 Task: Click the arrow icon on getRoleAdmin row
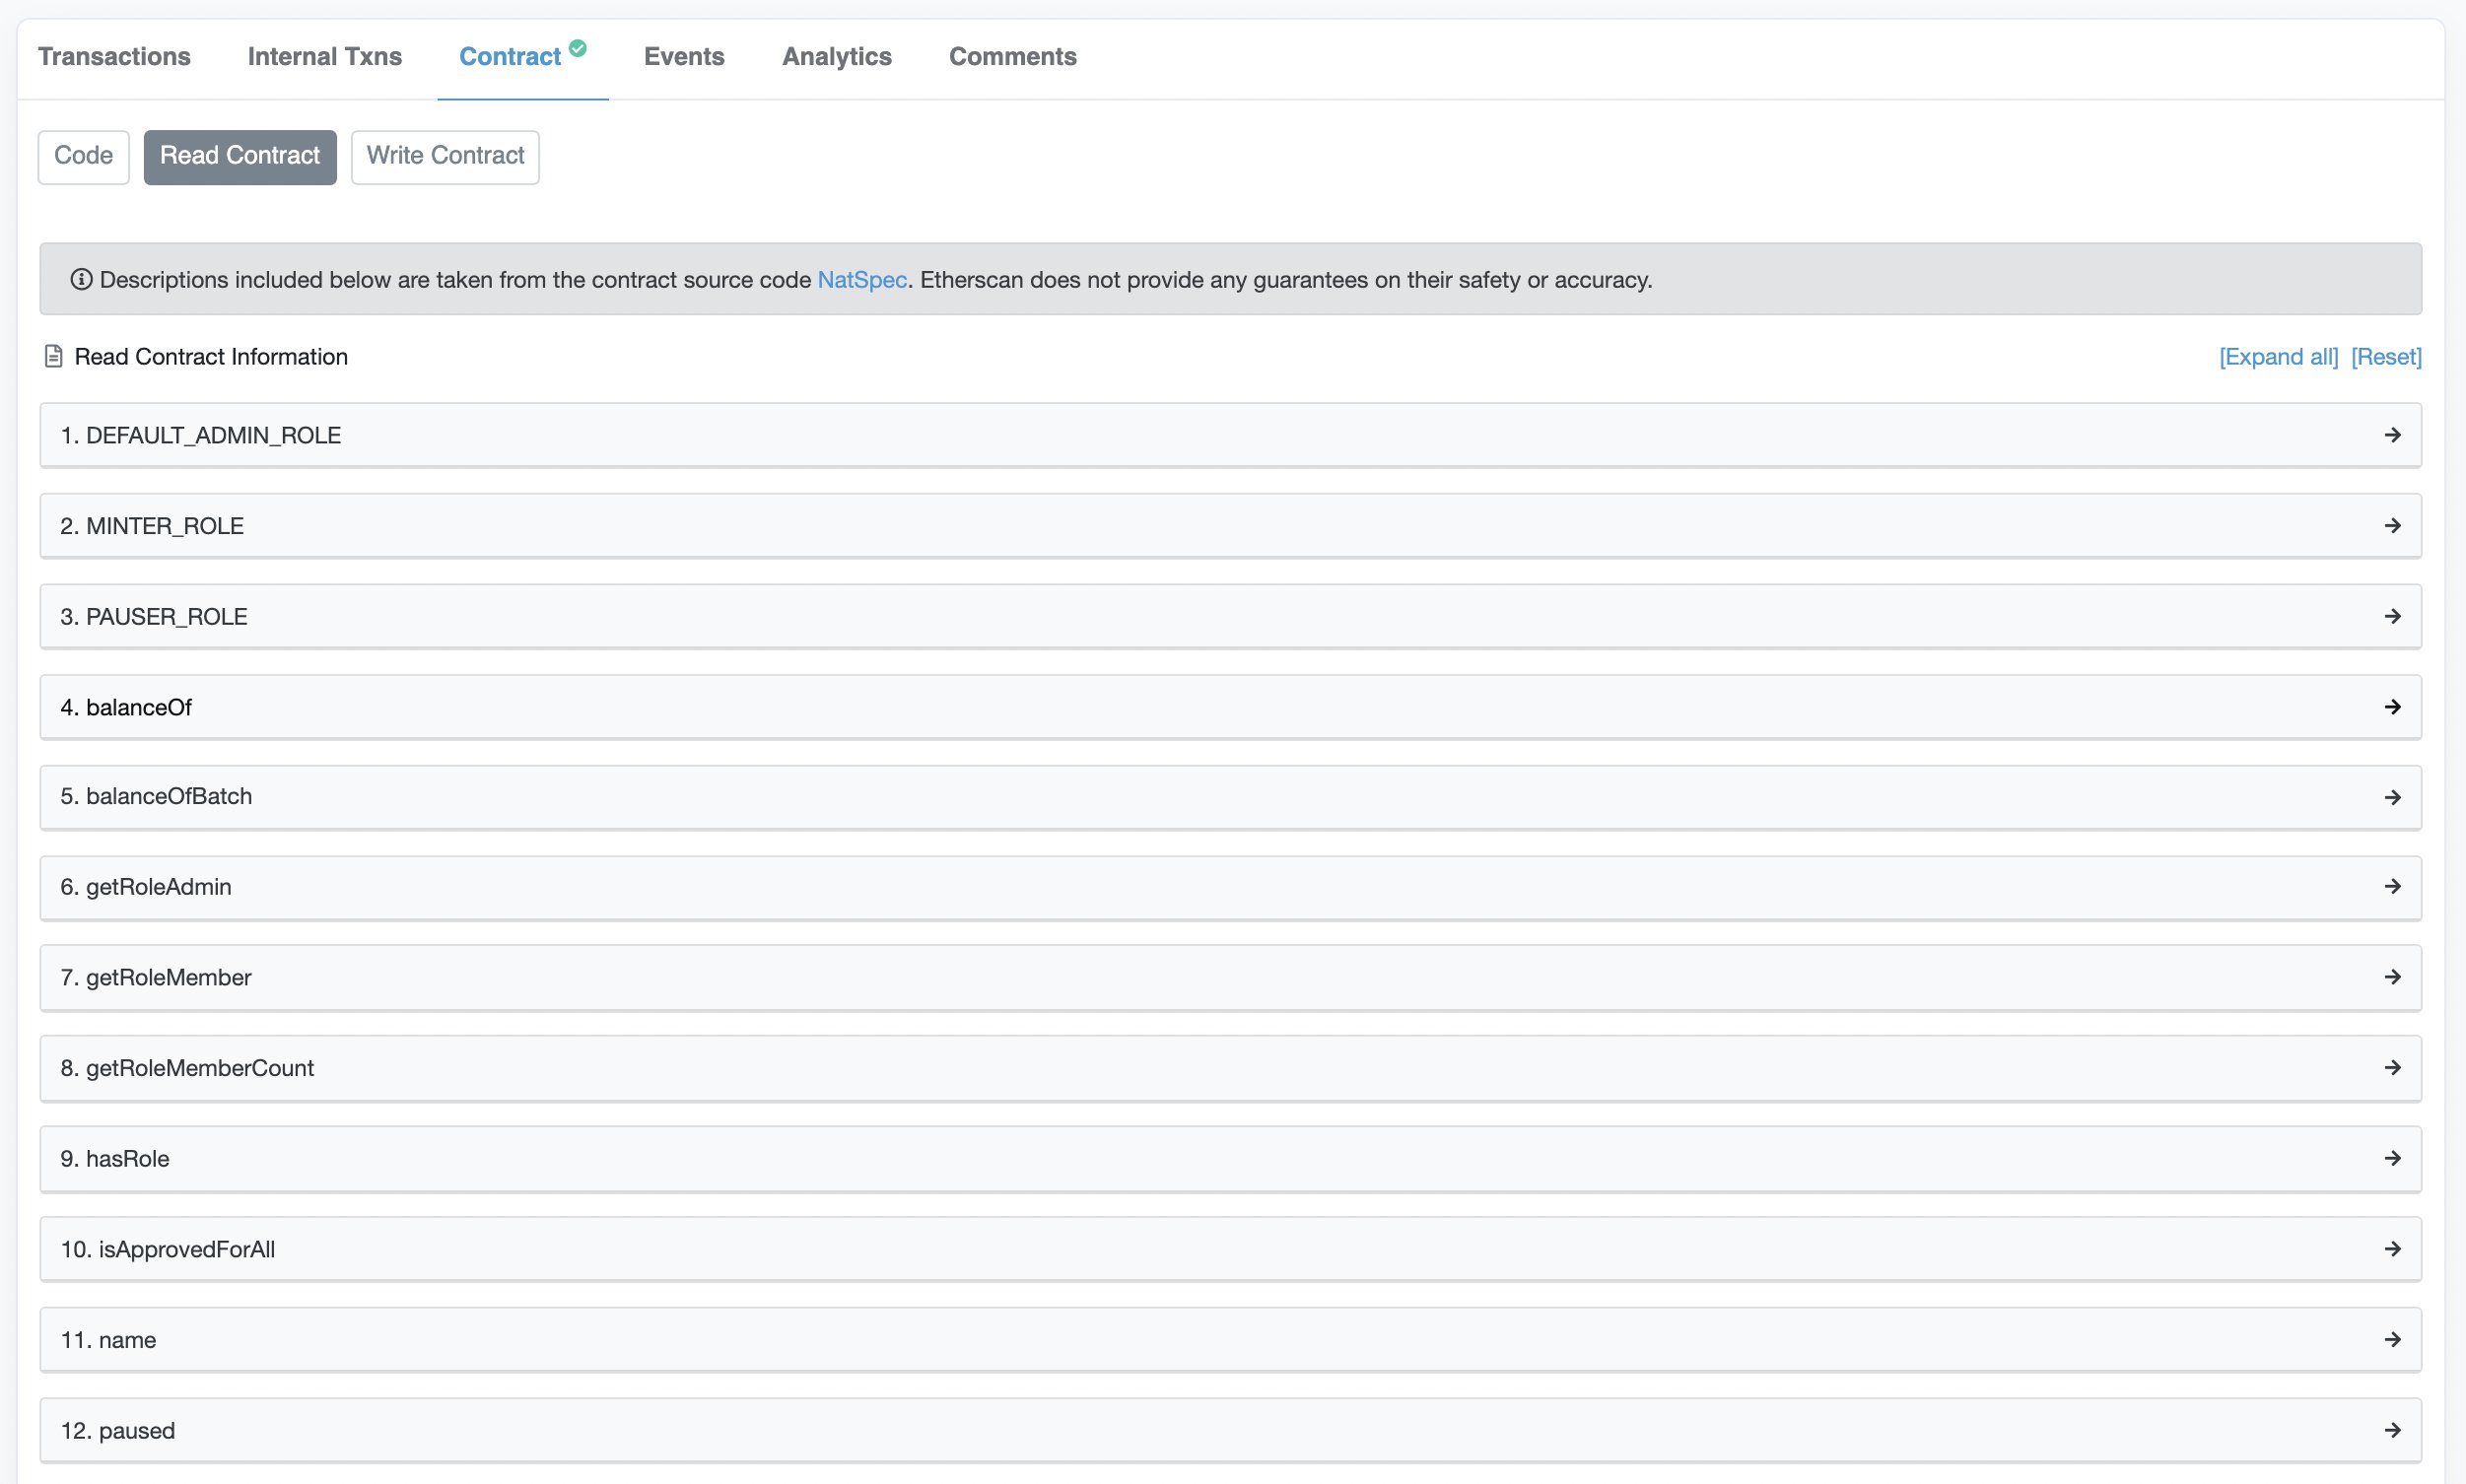click(x=2392, y=887)
